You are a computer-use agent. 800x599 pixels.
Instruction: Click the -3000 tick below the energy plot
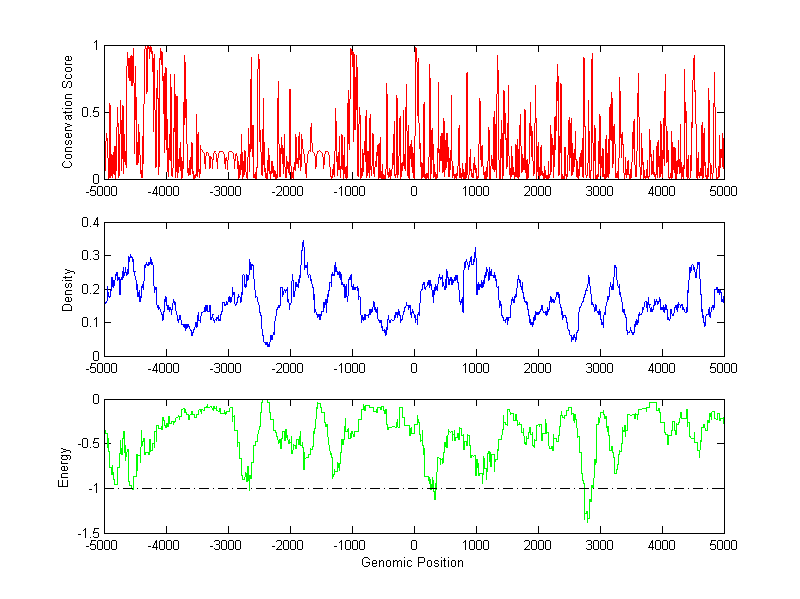(227, 546)
